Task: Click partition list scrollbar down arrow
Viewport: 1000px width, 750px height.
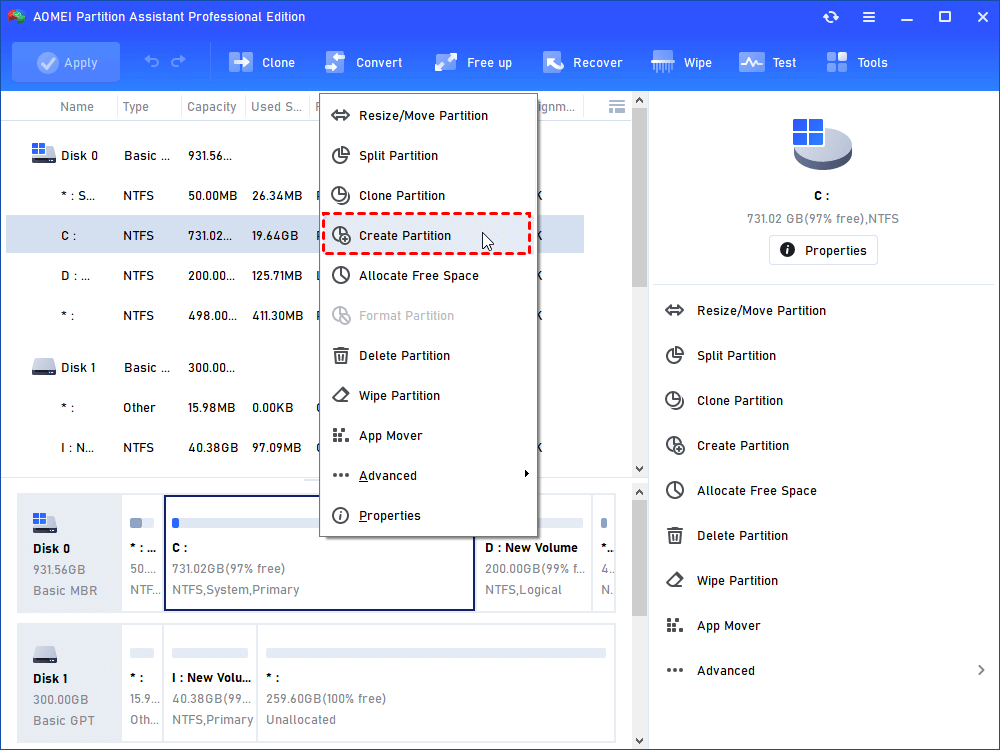Action: [640, 469]
